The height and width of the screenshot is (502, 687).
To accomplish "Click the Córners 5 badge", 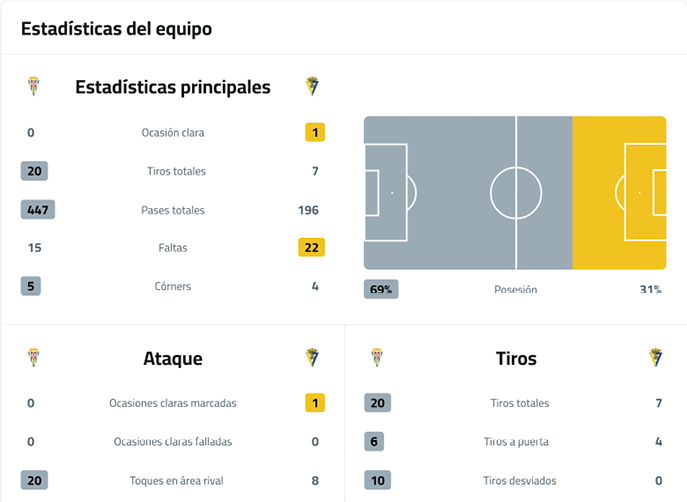I will tap(32, 286).
